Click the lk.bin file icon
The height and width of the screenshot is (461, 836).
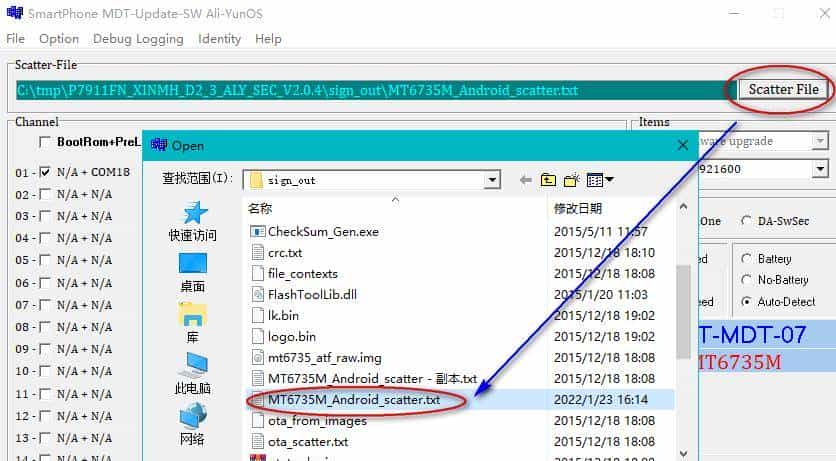pyautogui.click(x=258, y=316)
